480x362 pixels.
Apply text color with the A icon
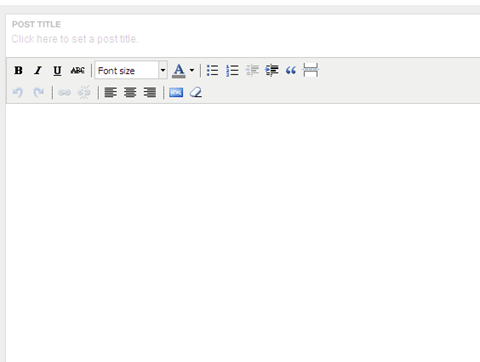pyautogui.click(x=179, y=70)
